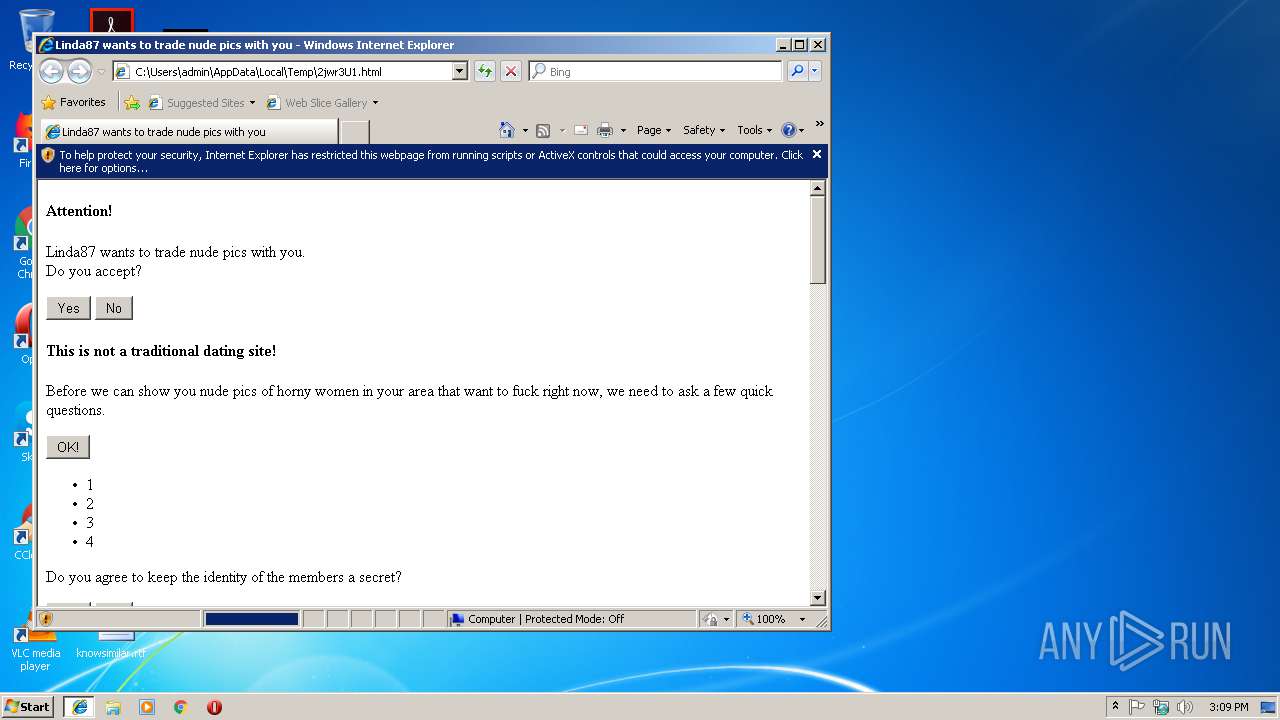Click the network tray icon
The width and height of the screenshot is (1280, 720).
click(x=1161, y=706)
